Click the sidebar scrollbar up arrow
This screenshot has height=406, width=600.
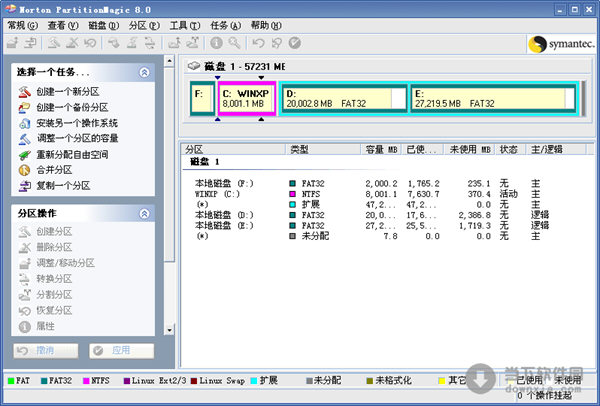[169, 61]
